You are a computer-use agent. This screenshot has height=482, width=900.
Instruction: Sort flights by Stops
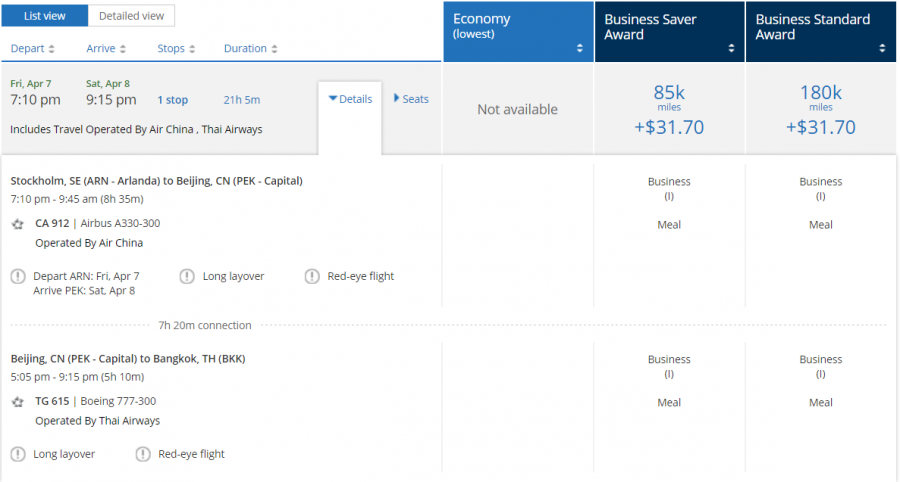(176, 48)
